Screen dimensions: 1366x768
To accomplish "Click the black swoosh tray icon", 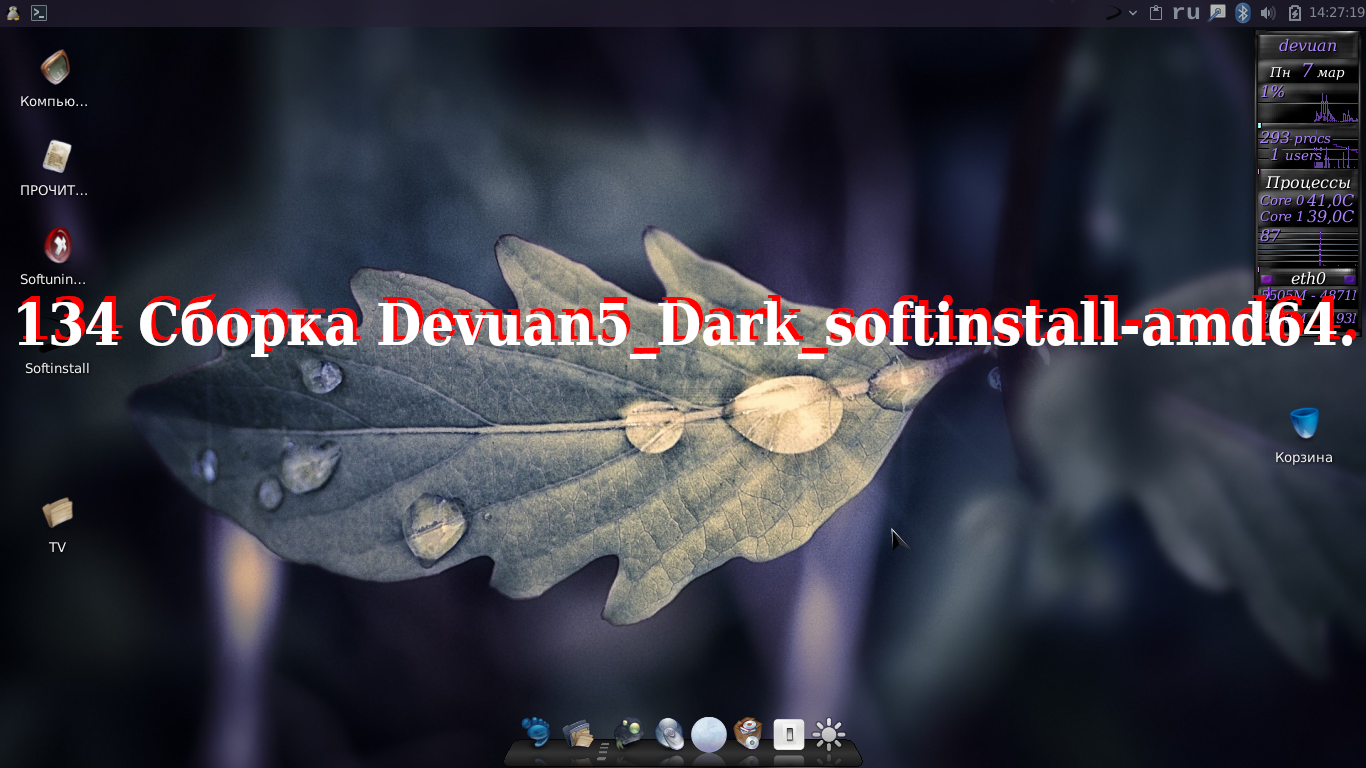I will coord(1113,13).
